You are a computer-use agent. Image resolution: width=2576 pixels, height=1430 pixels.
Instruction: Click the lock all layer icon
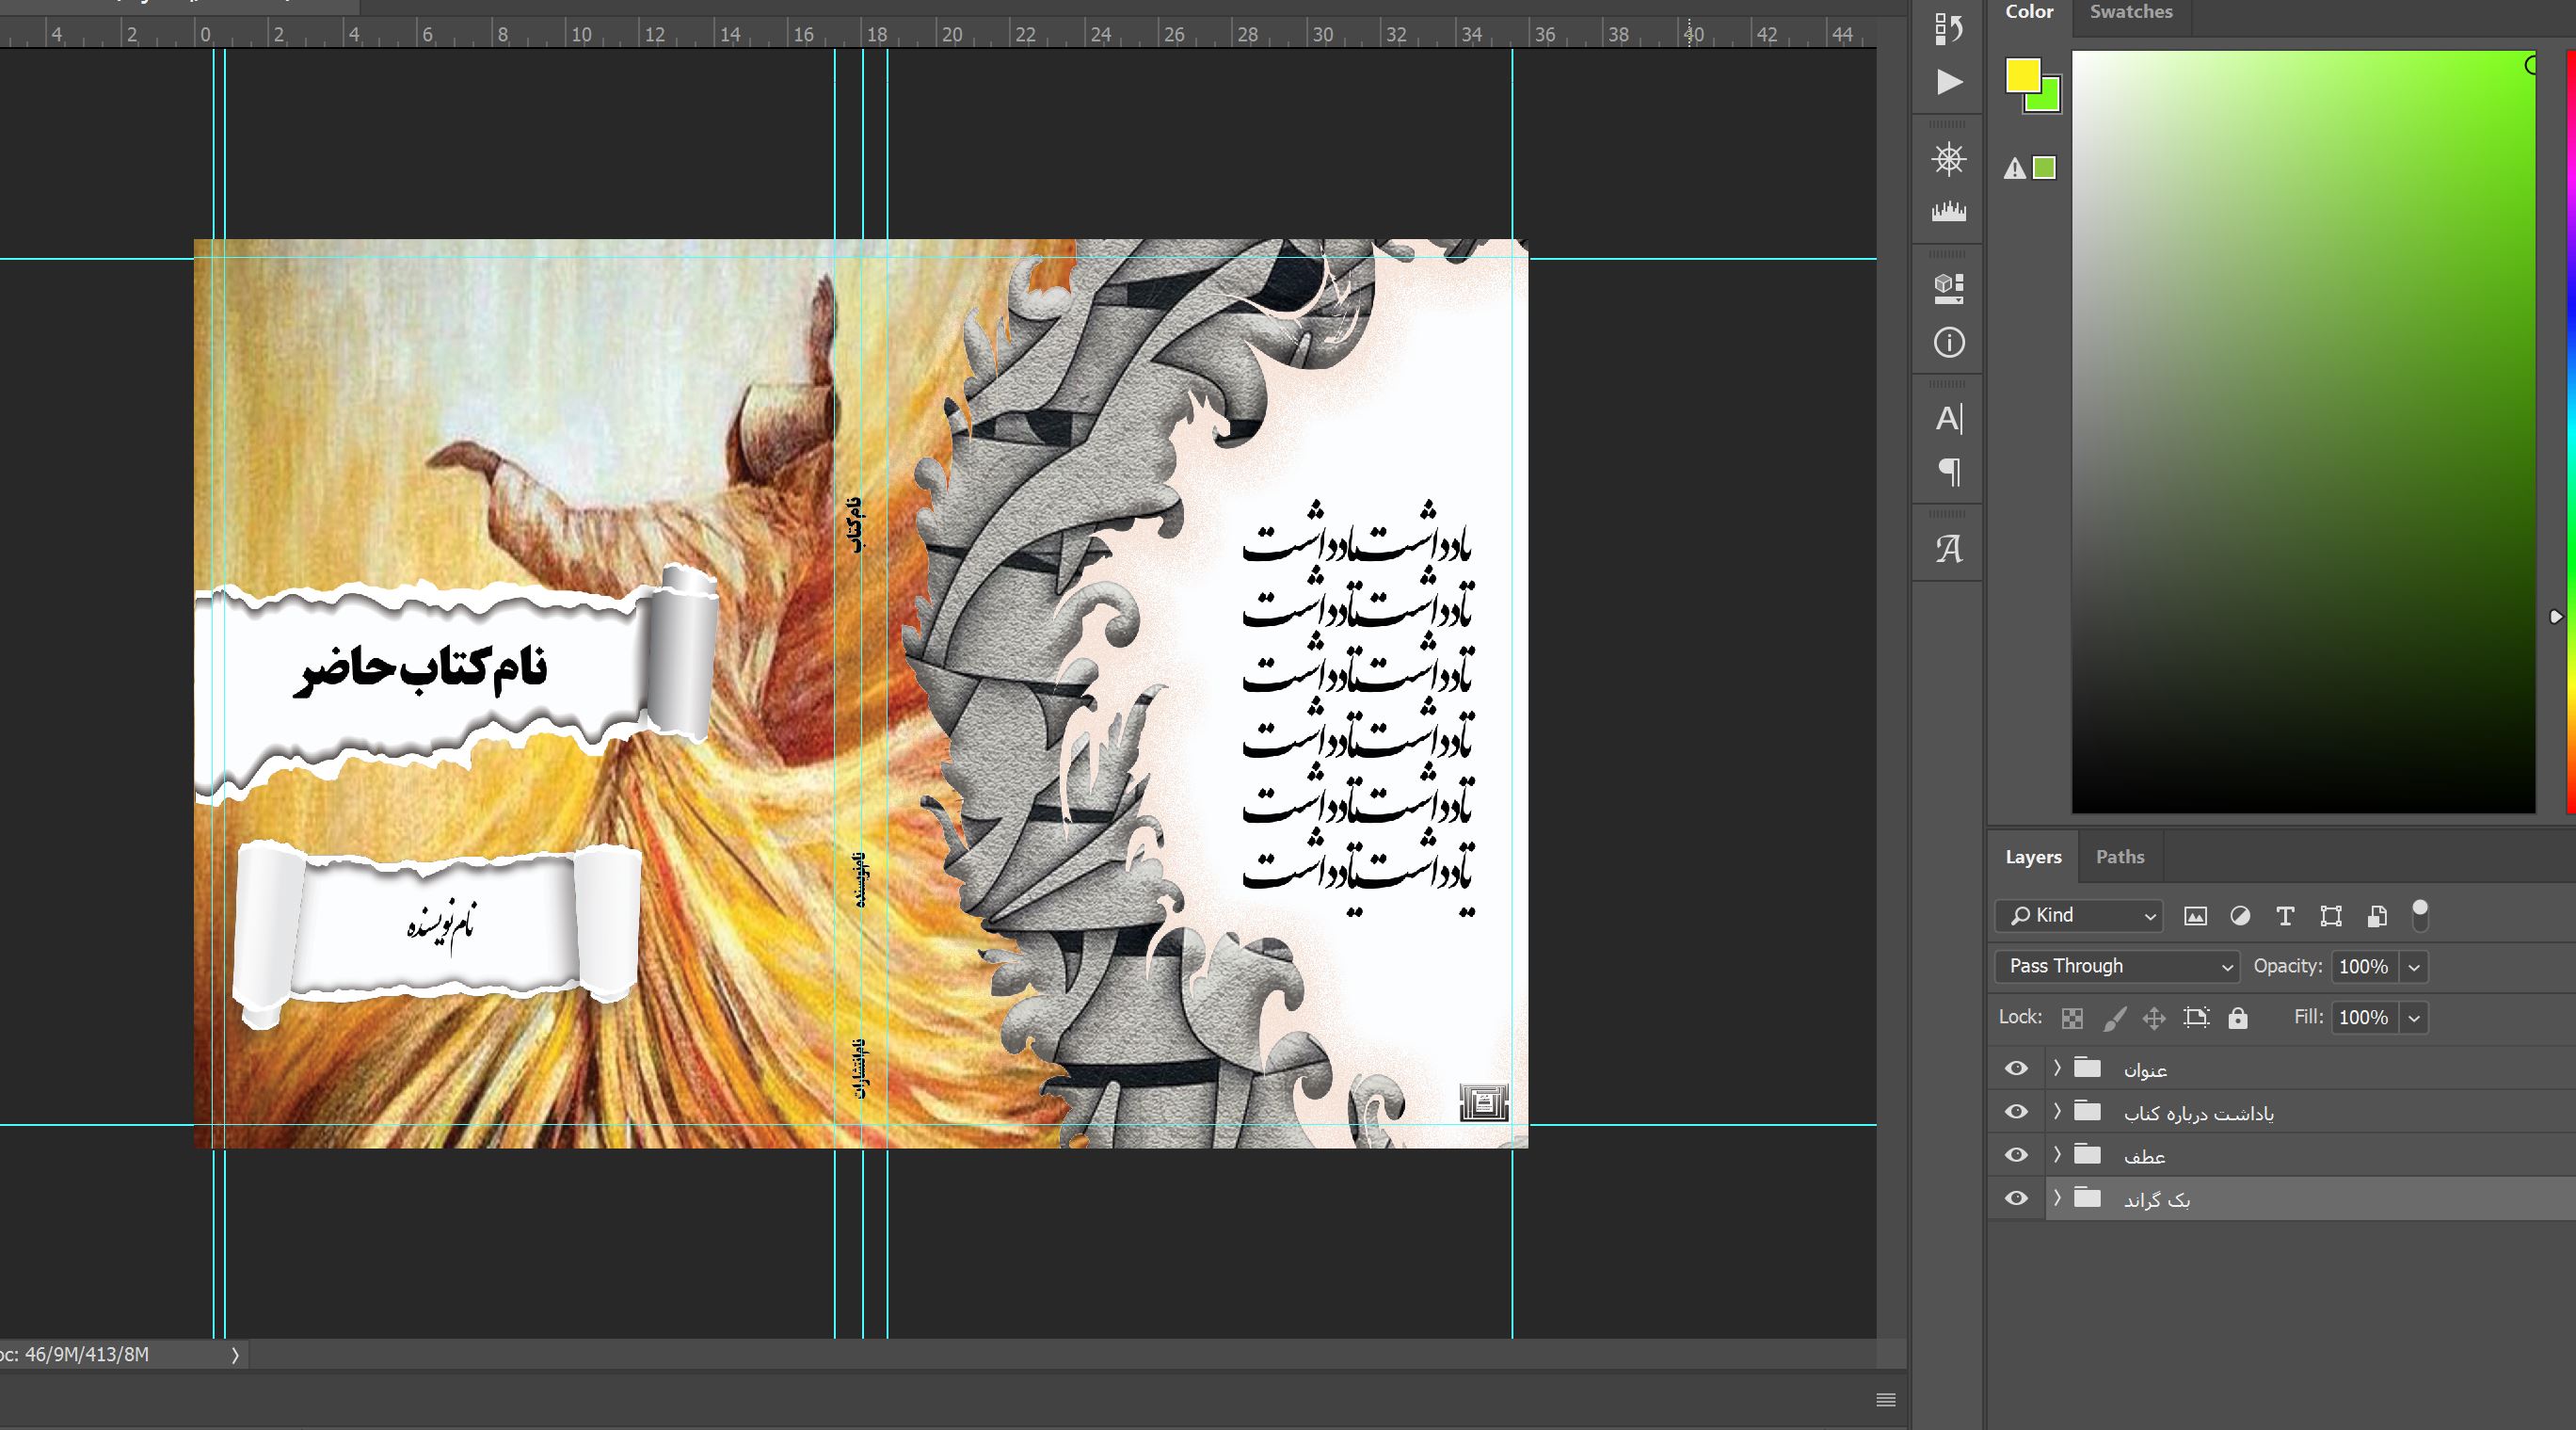[2238, 1018]
